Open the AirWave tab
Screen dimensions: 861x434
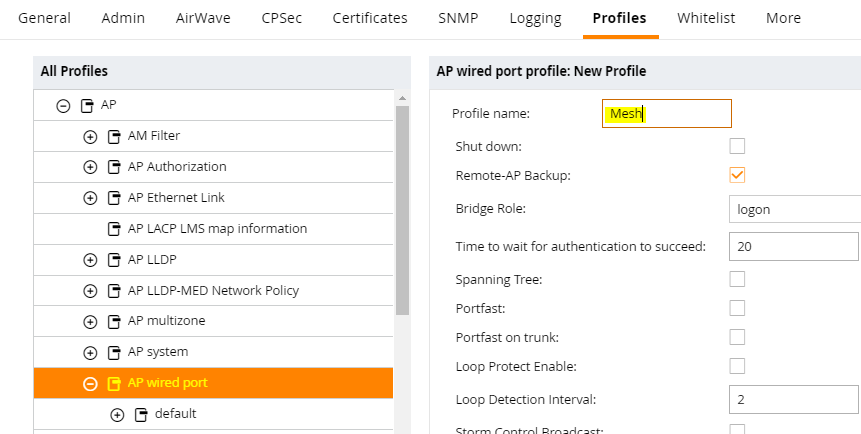203,18
